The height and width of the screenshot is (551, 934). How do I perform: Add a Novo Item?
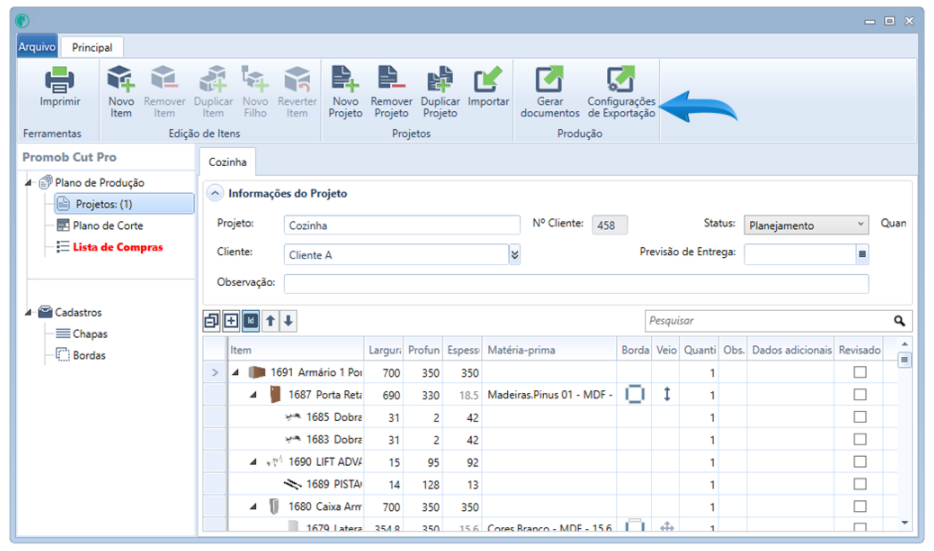[121, 91]
